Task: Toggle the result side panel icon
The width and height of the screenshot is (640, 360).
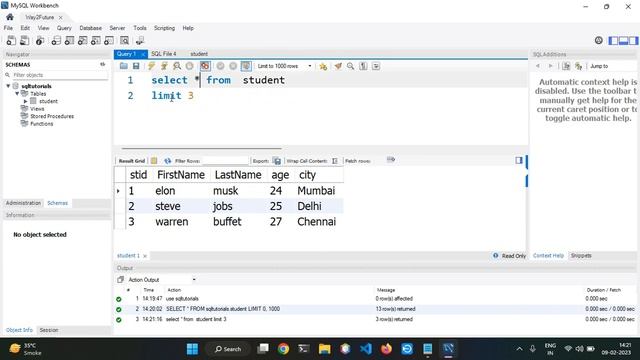Action: [519, 160]
